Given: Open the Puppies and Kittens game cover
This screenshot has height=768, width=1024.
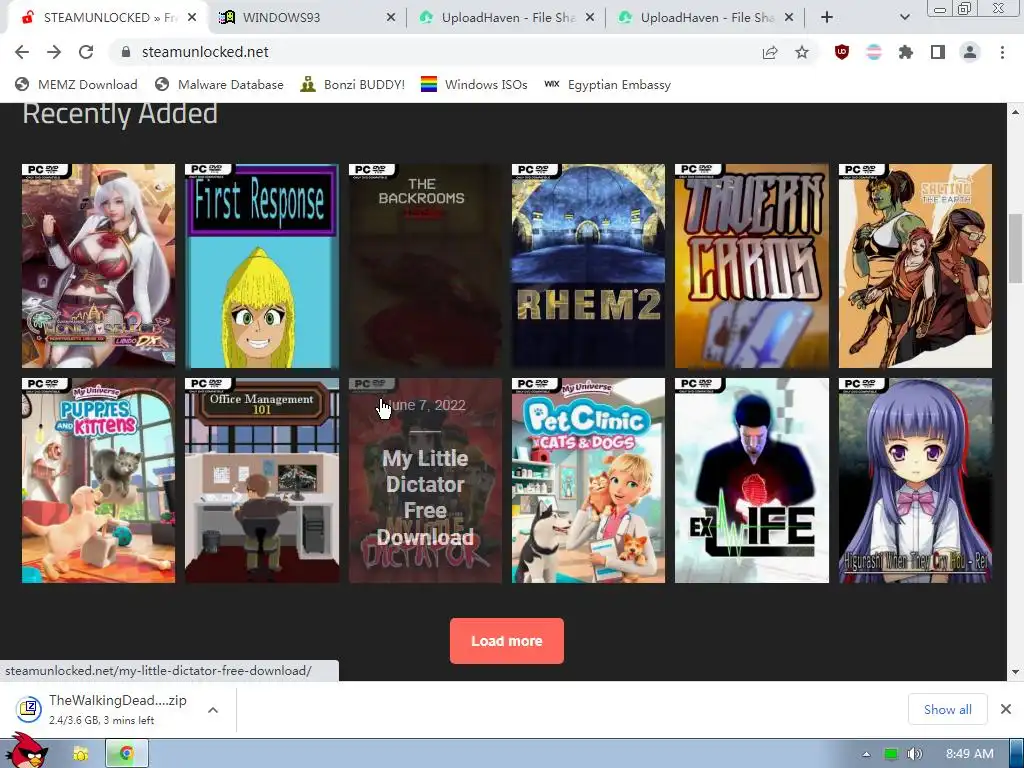Looking at the screenshot, I should pos(99,480).
